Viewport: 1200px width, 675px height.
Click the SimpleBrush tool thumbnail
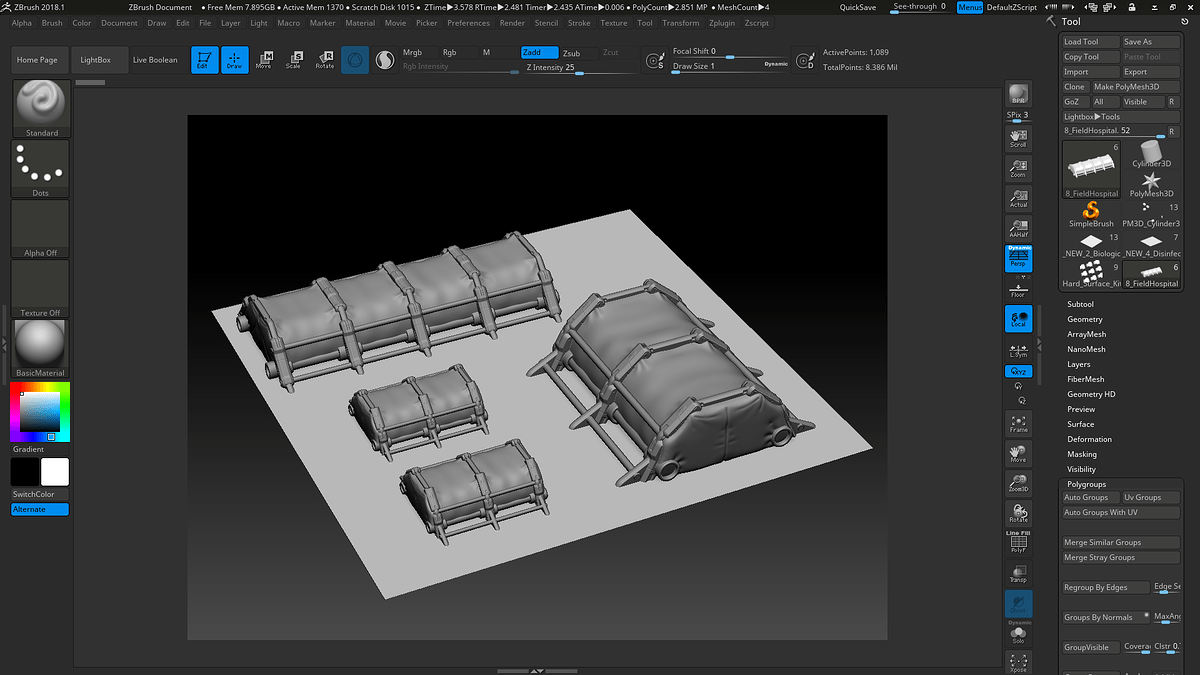click(x=1090, y=210)
